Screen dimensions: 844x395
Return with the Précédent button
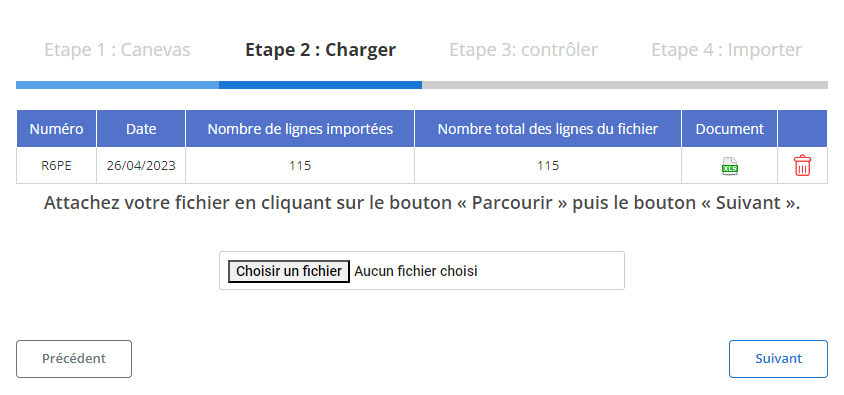pyautogui.click(x=74, y=359)
